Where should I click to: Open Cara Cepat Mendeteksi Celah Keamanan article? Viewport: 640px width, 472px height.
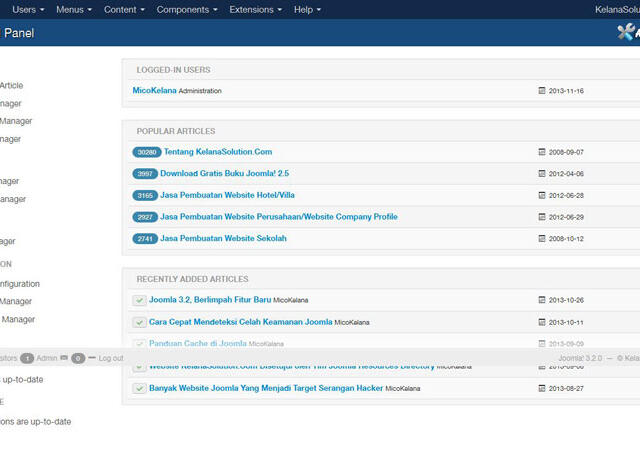click(240, 322)
